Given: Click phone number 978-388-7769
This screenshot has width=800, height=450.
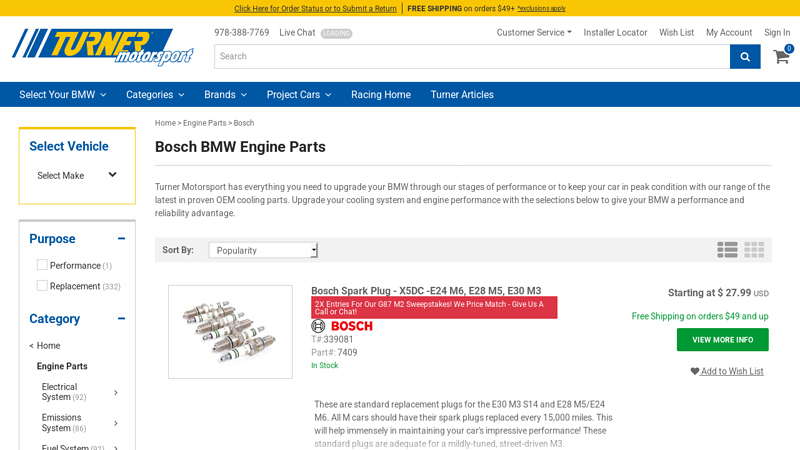Looking at the screenshot, I should pyautogui.click(x=241, y=33).
